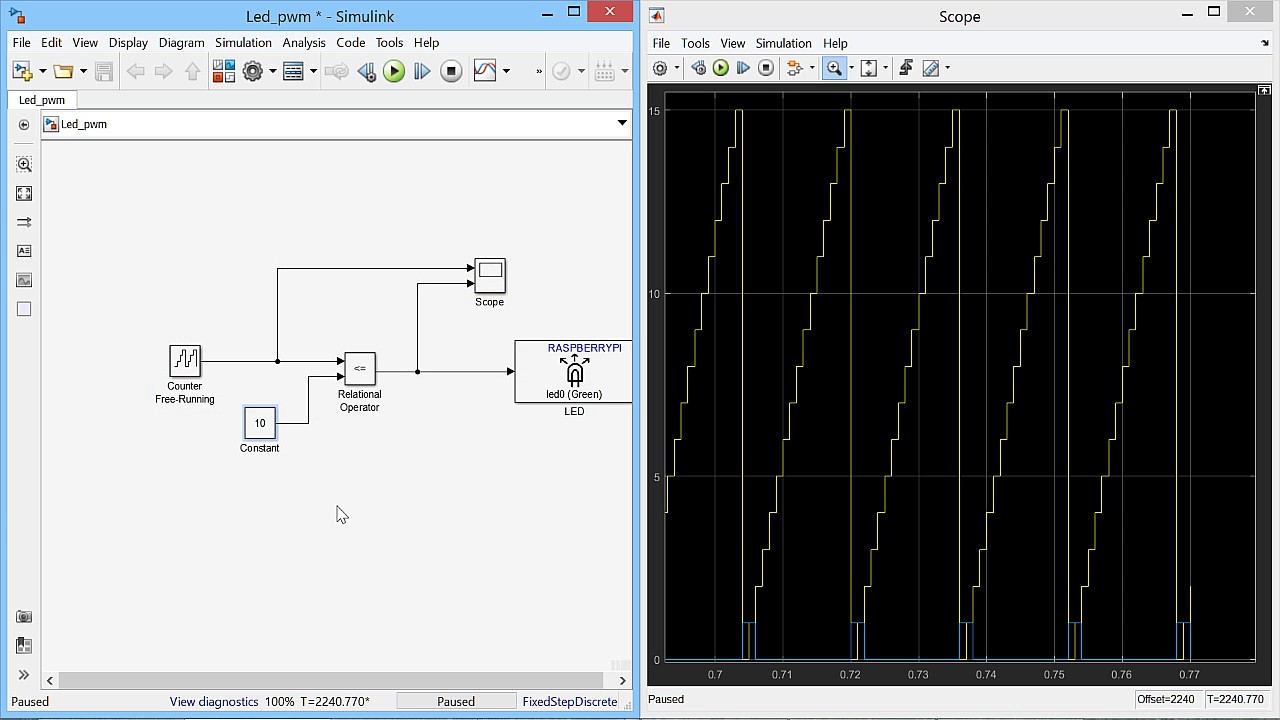Click Scale Axes Limits icon in Scope
The image size is (1280, 720).
coord(868,68)
